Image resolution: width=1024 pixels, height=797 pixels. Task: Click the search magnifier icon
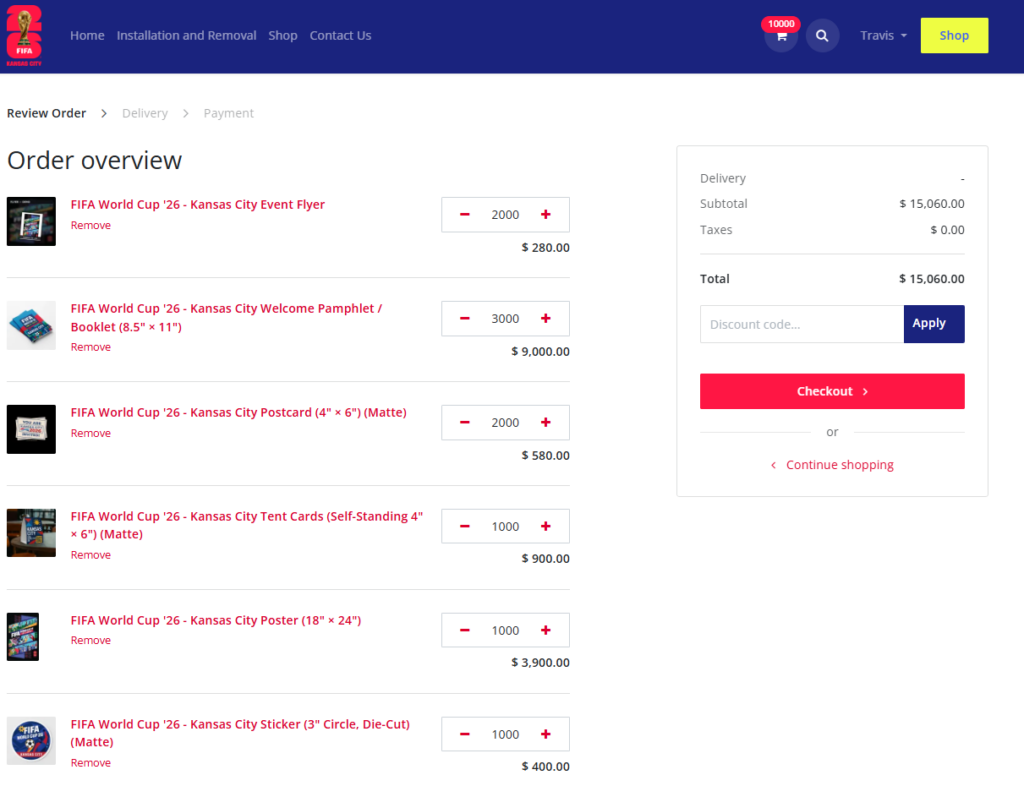coord(822,36)
